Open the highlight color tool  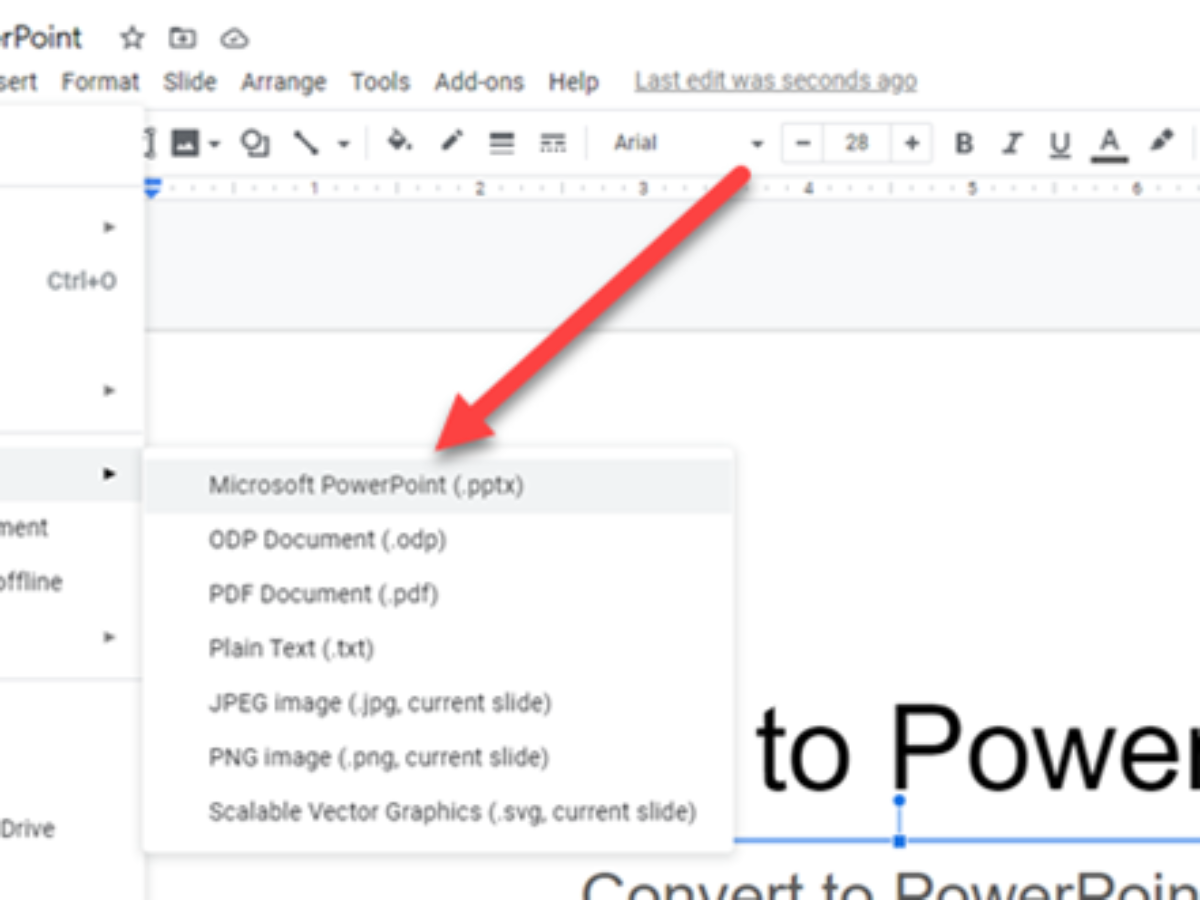click(1160, 142)
